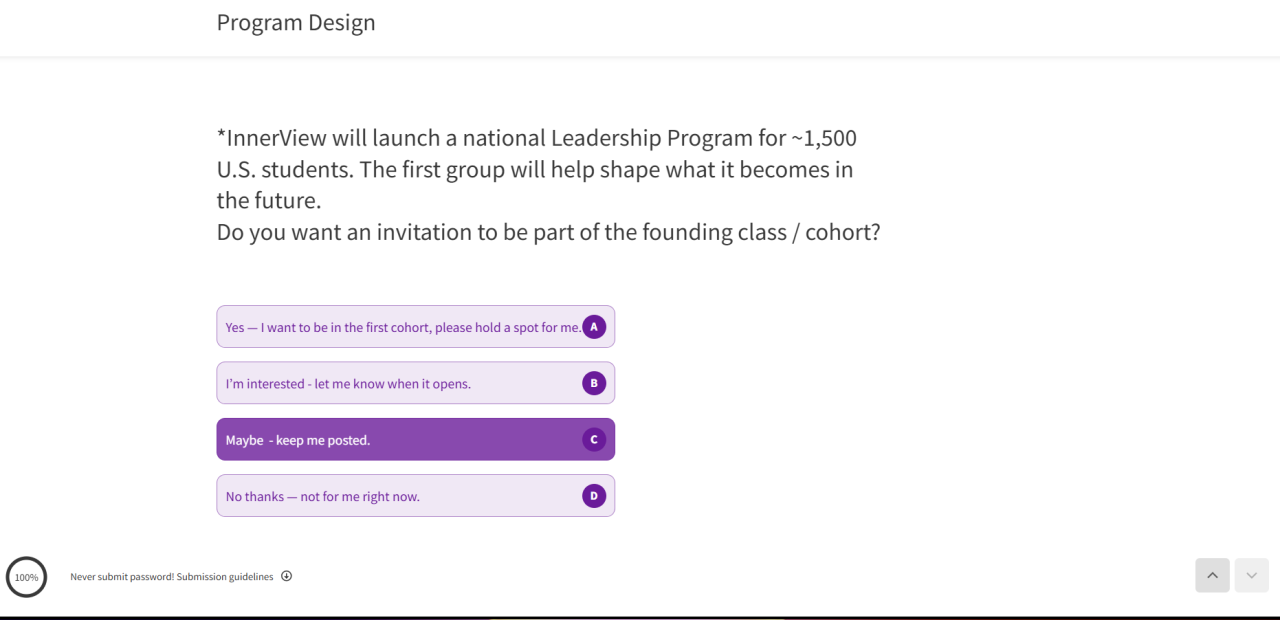Screen dimensions: 1280x620
Task: Pick the "Maybe - keep me posted" answer
Action: coord(298,440)
